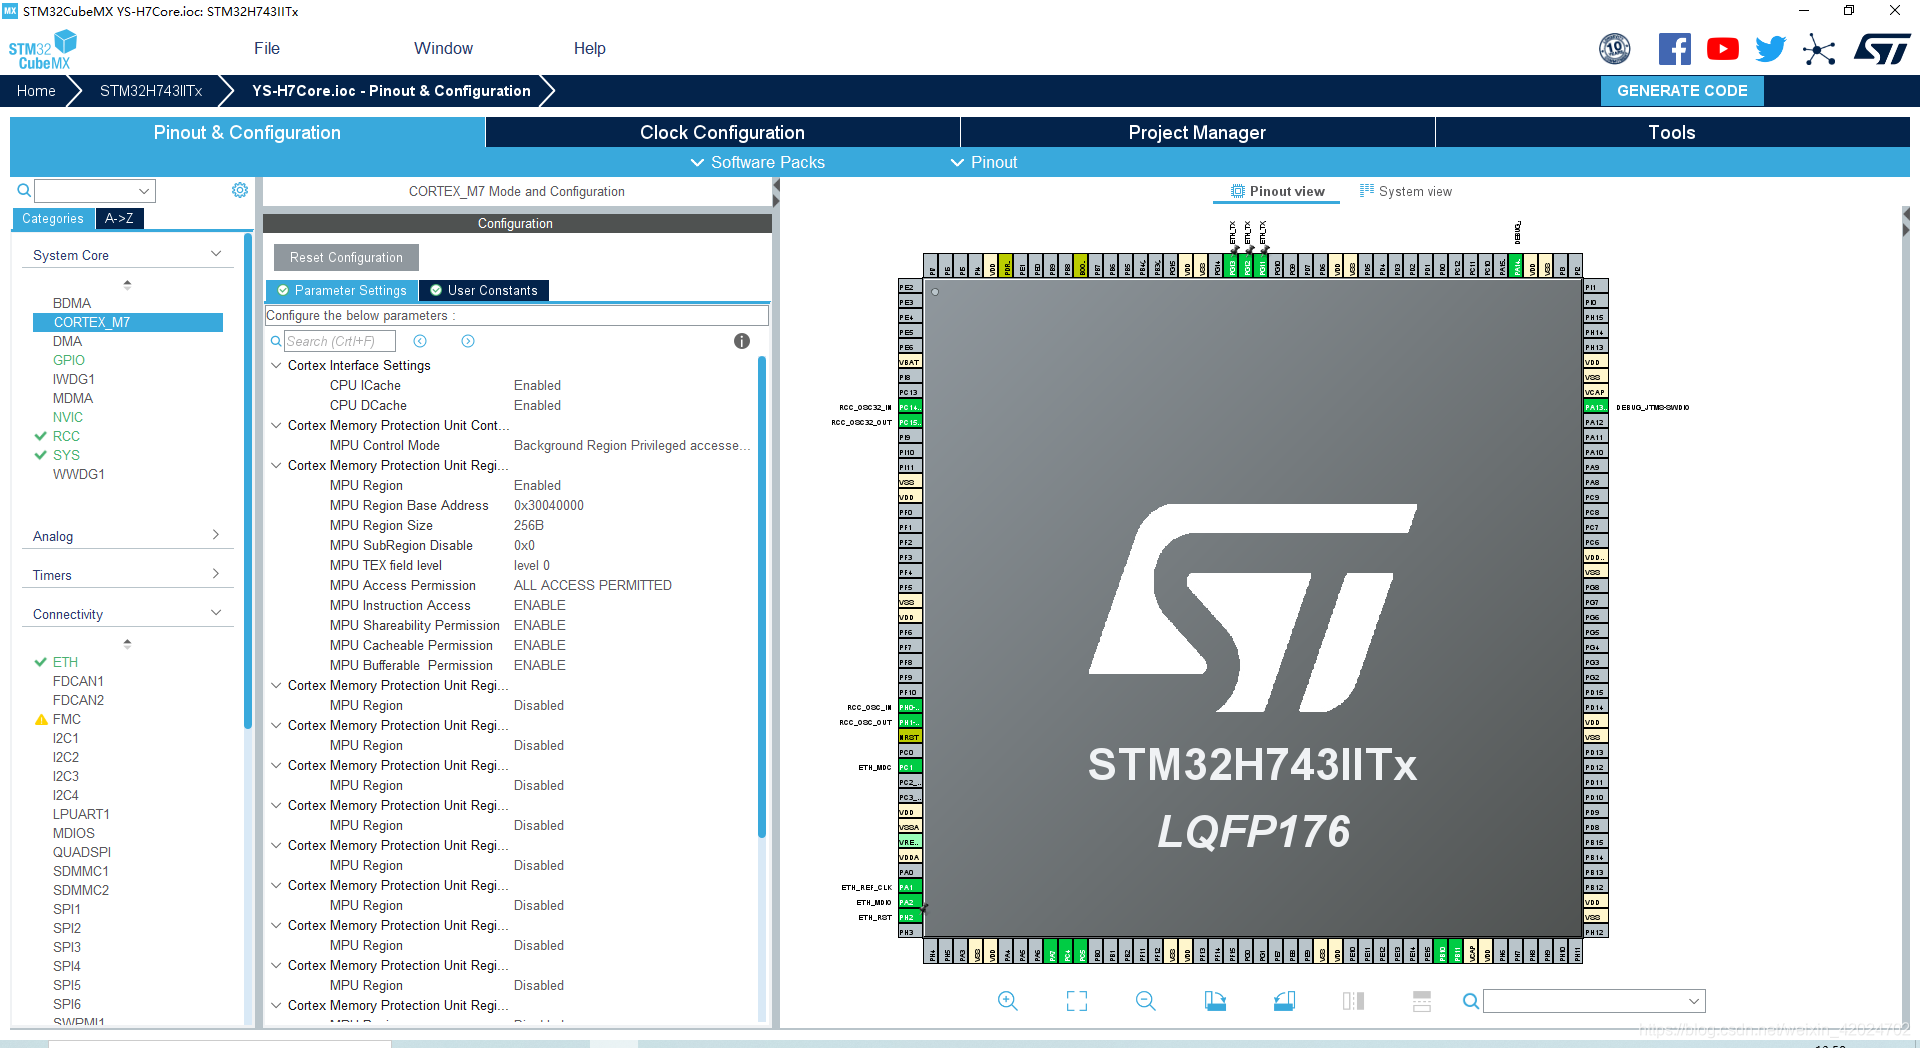Click the MPU Region Size value 256B
Image resolution: width=1920 pixels, height=1048 pixels.
click(529, 525)
